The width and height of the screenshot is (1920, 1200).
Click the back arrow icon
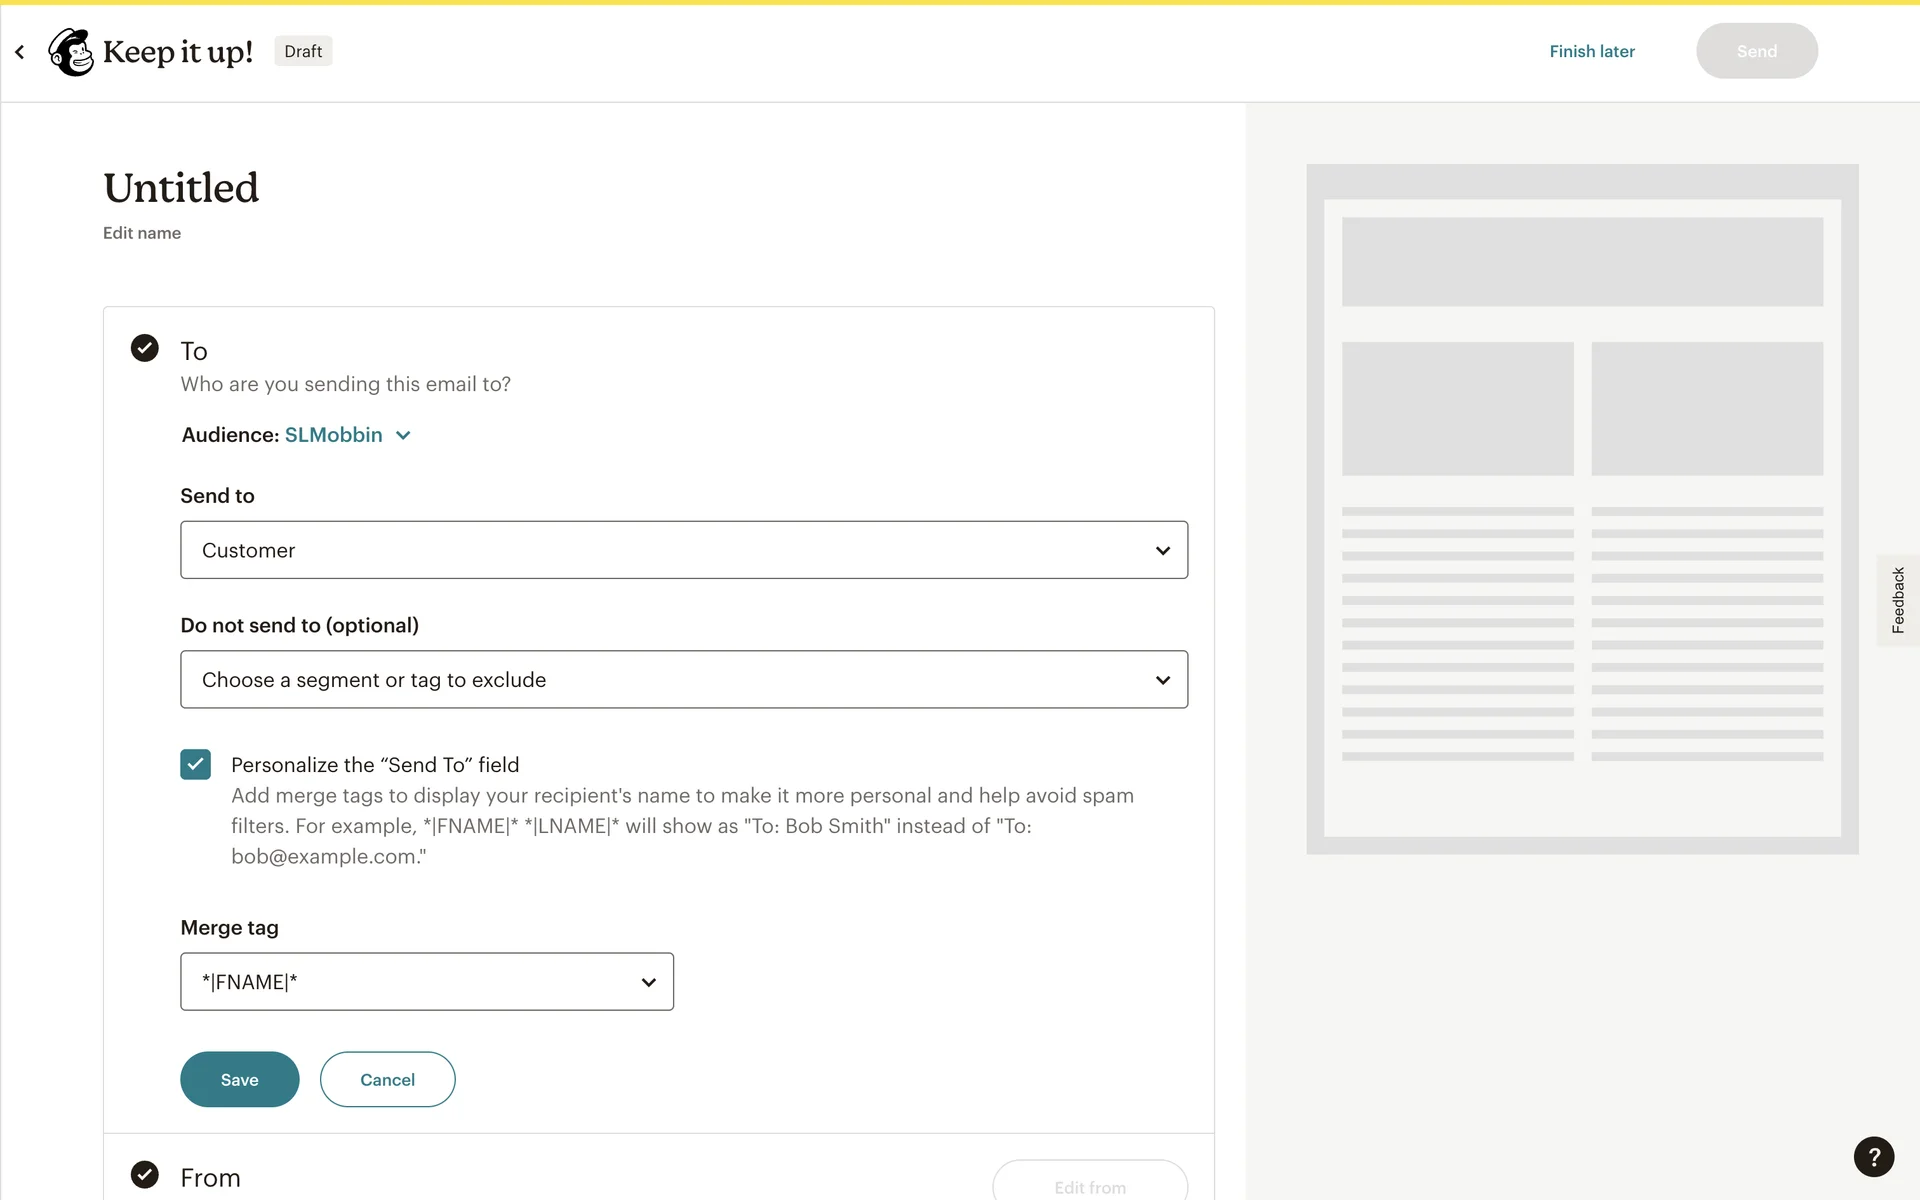20,52
